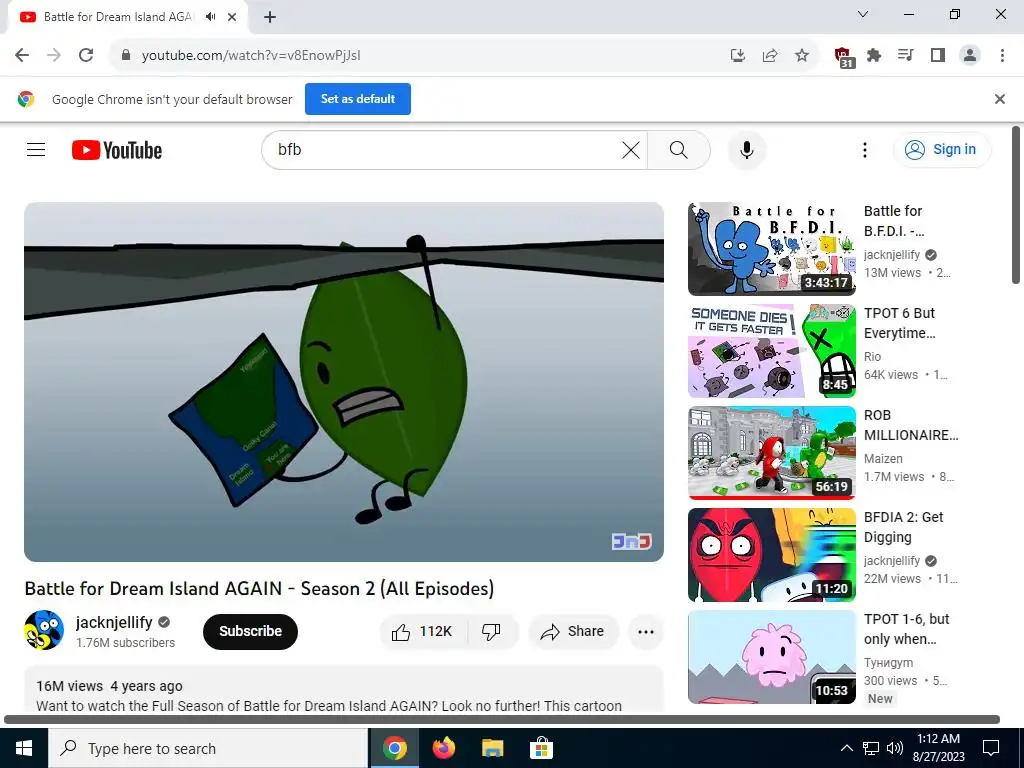Click the address bar URL
The image size is (1024, 768).
click(251, 56)
